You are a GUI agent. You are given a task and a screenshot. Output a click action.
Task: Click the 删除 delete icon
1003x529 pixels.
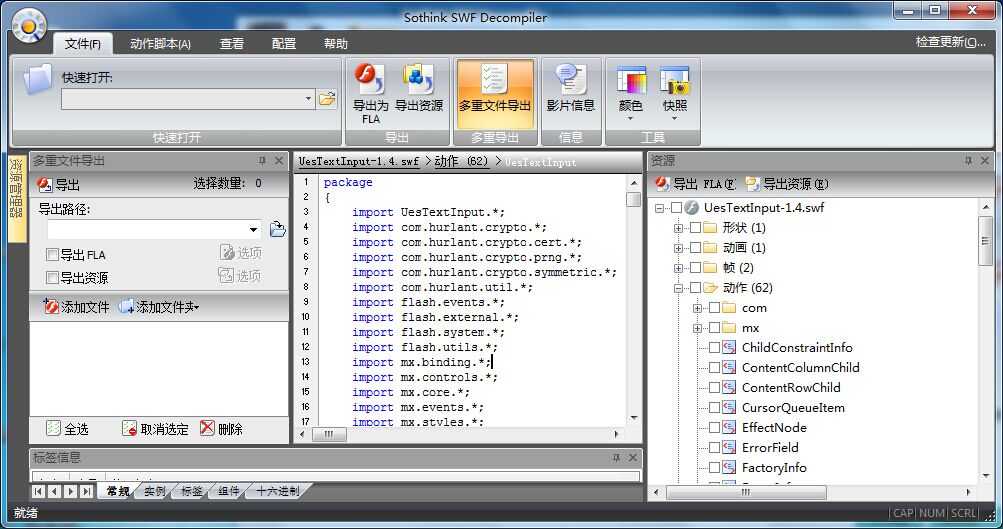point(207,428)
